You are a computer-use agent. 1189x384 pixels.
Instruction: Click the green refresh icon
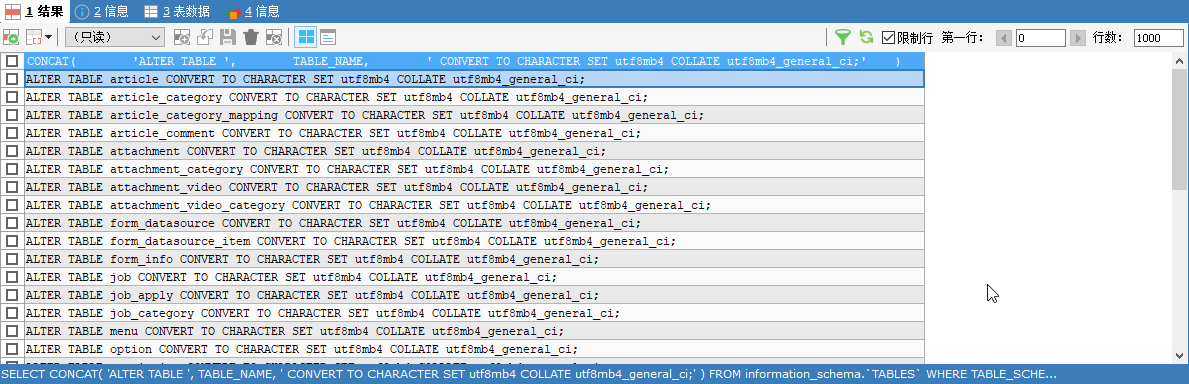coord(866,37)
